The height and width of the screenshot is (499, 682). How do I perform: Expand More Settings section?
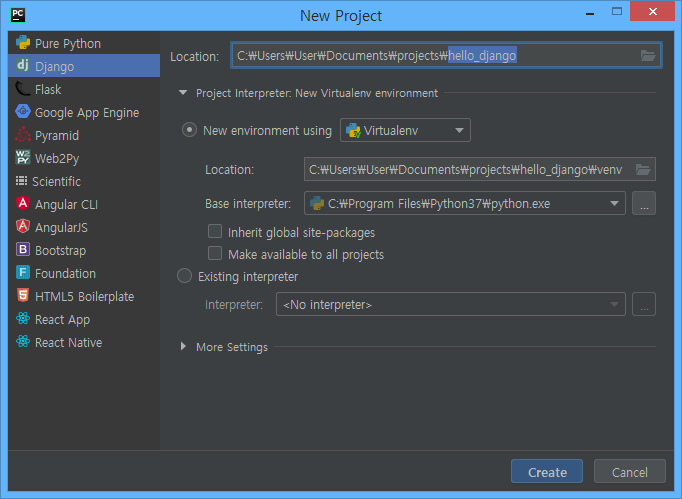(183, 346)
